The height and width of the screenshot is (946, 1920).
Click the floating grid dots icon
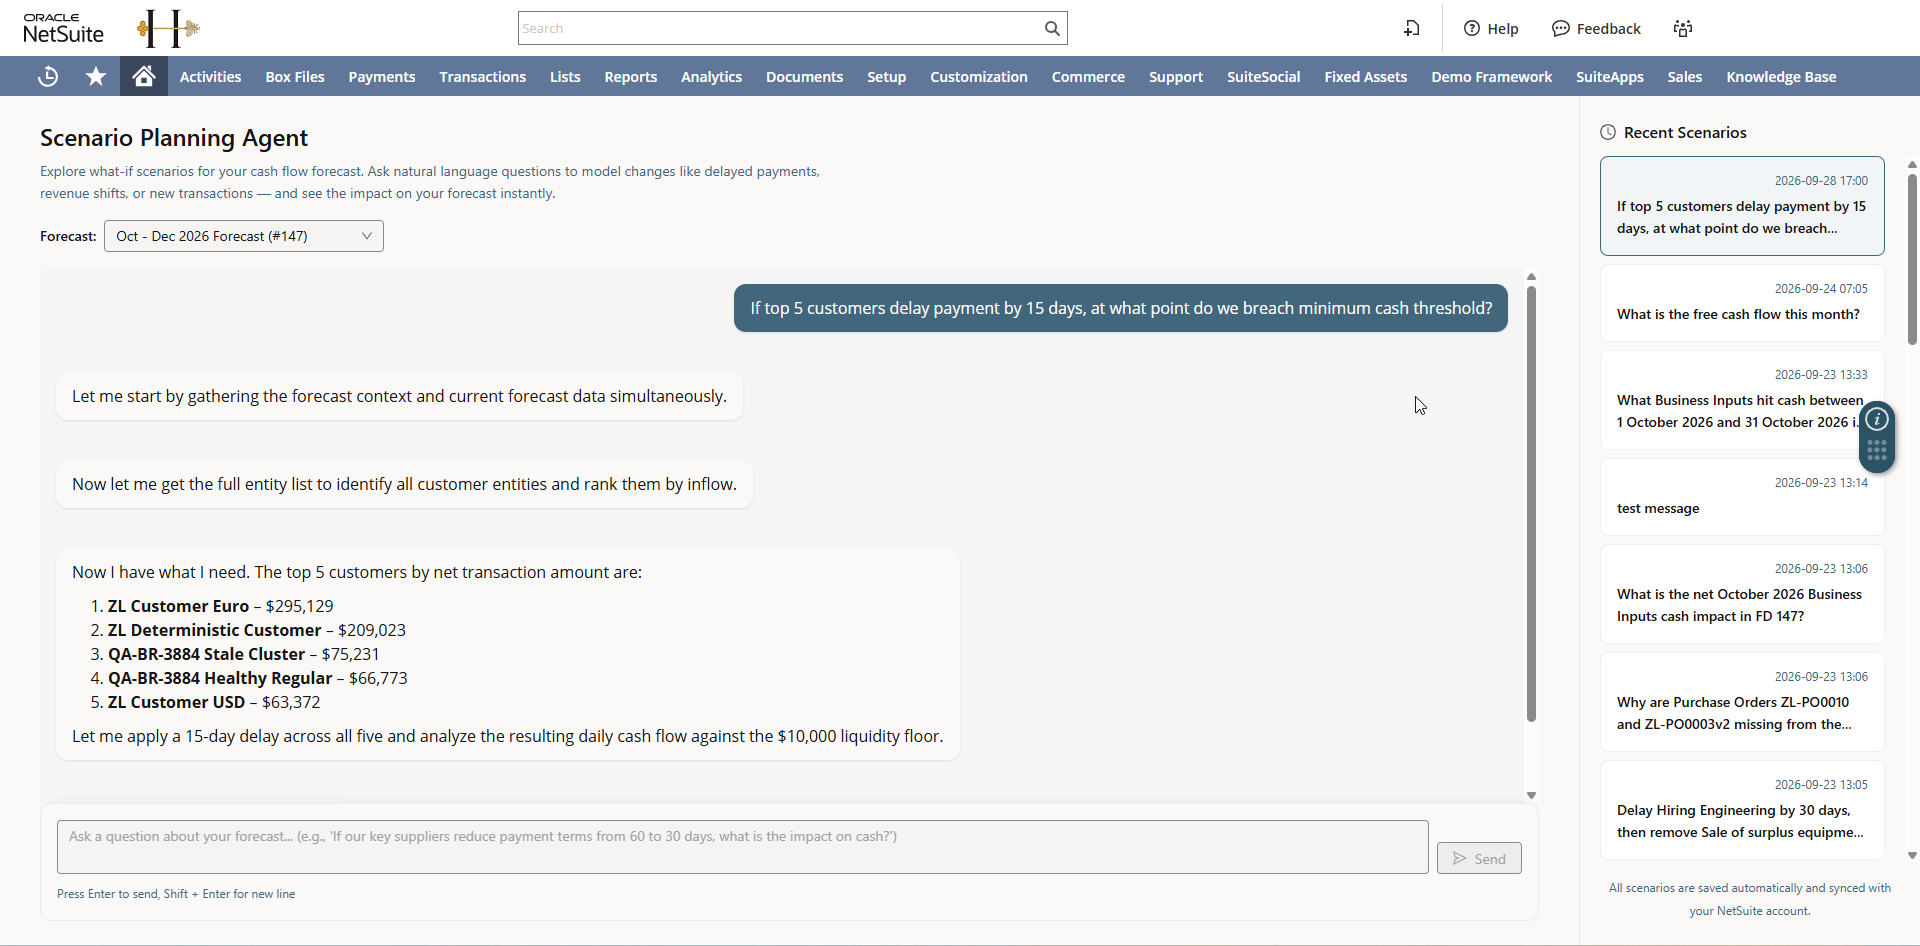point(1877,451)
